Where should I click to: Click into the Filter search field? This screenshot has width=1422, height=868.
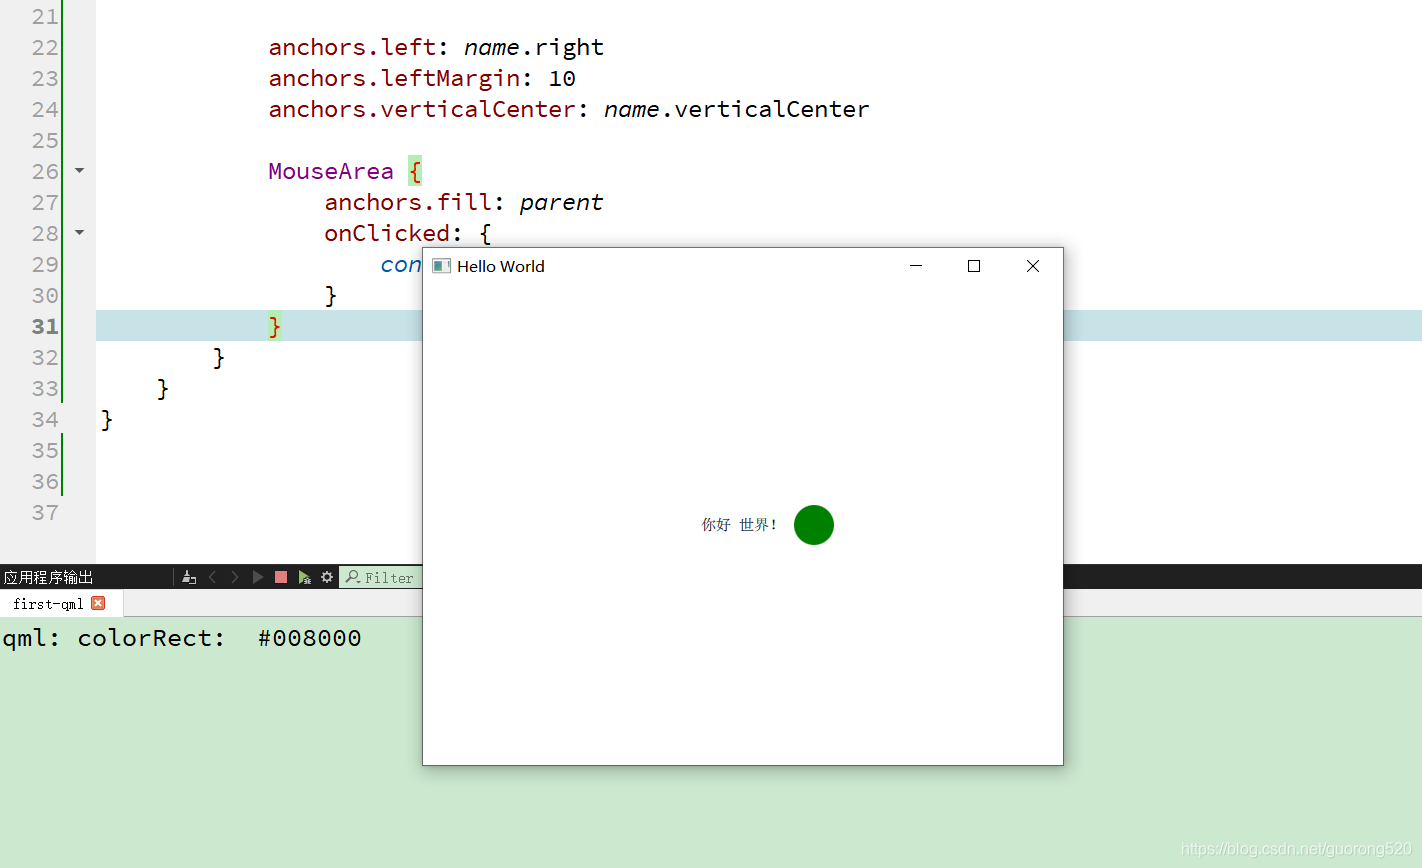tap(381, 577)
